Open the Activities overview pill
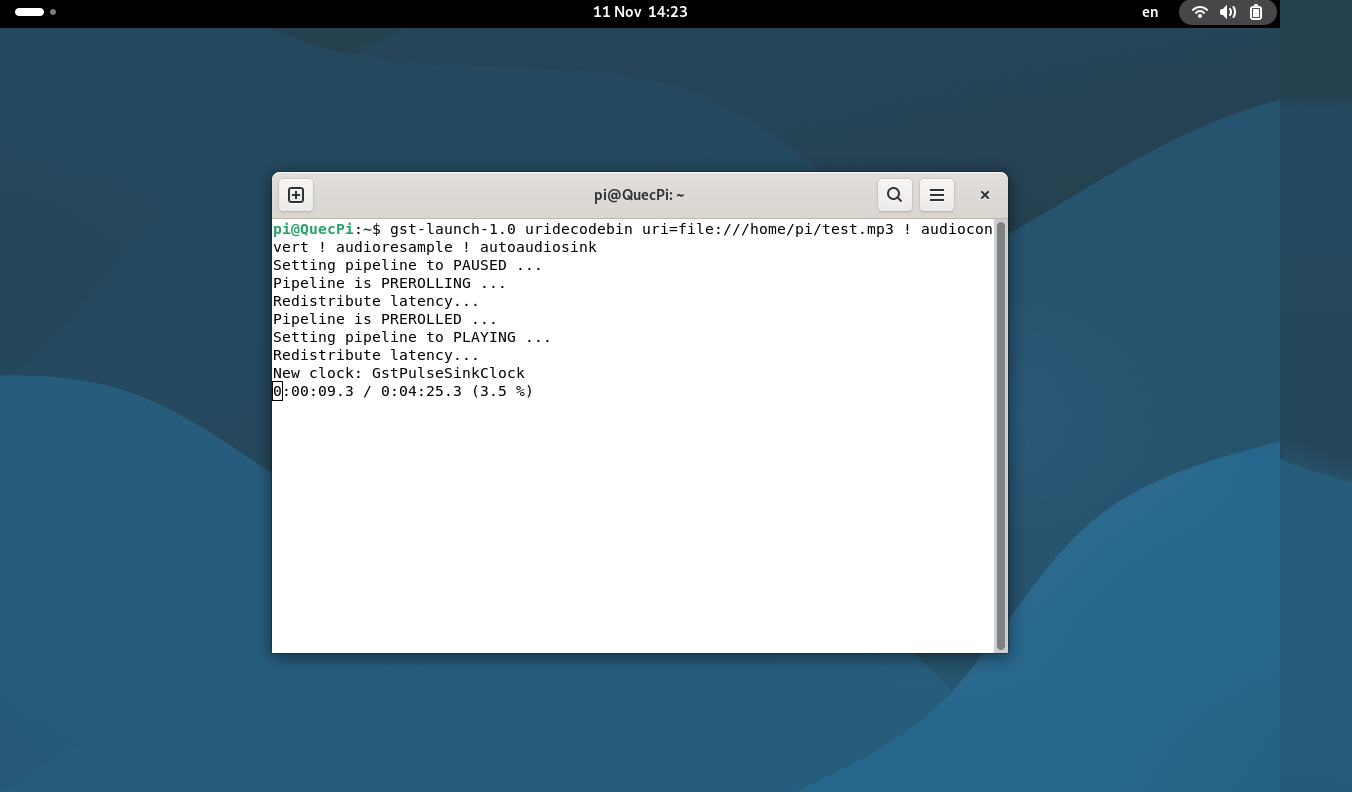 pyautogui.click(x=30, y=12)
